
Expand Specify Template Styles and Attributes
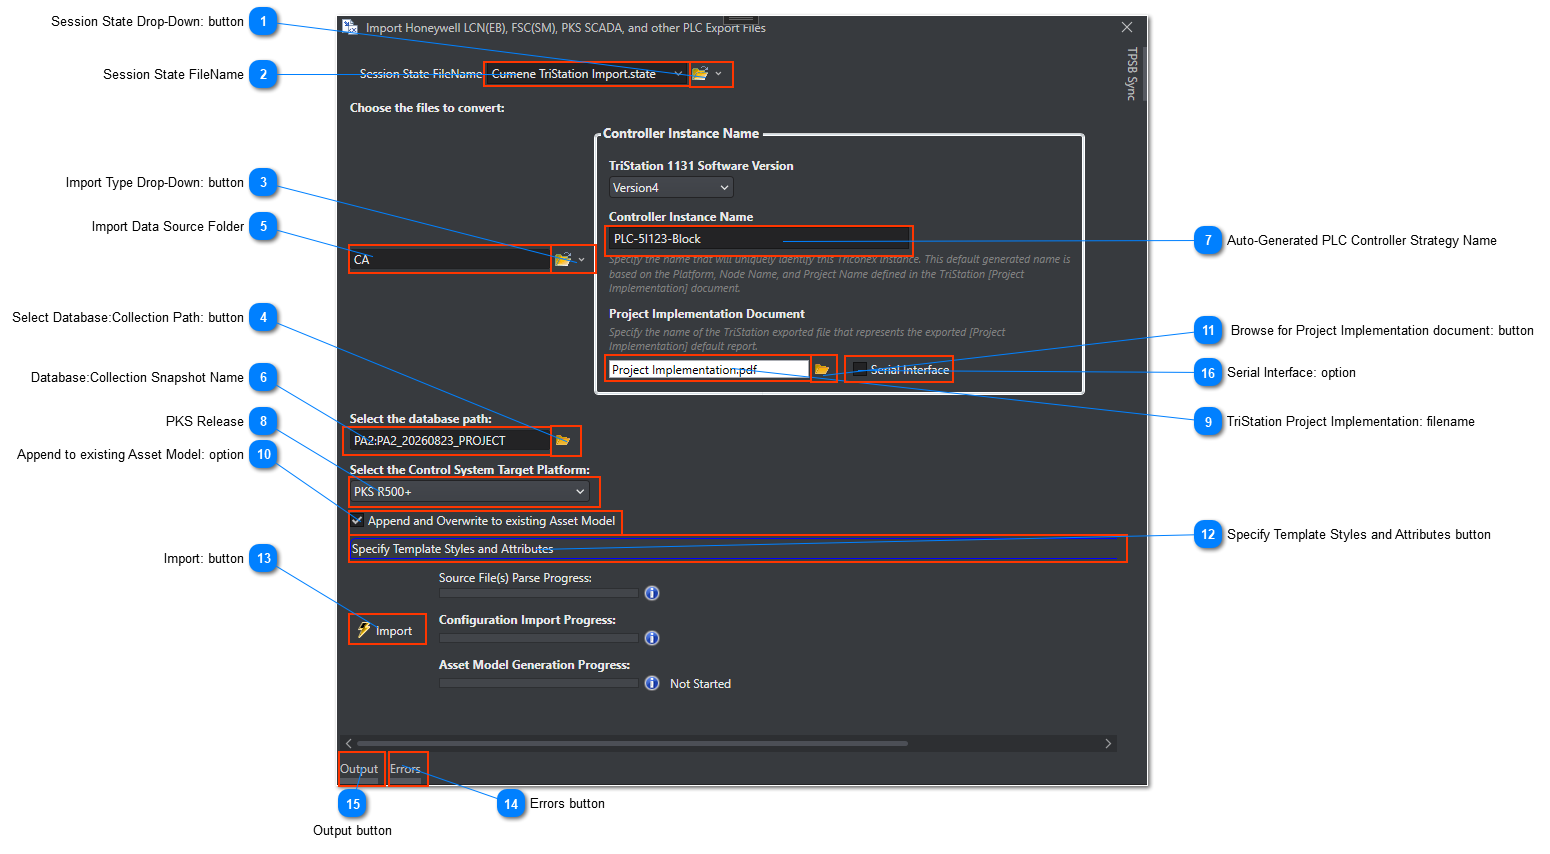737,549
